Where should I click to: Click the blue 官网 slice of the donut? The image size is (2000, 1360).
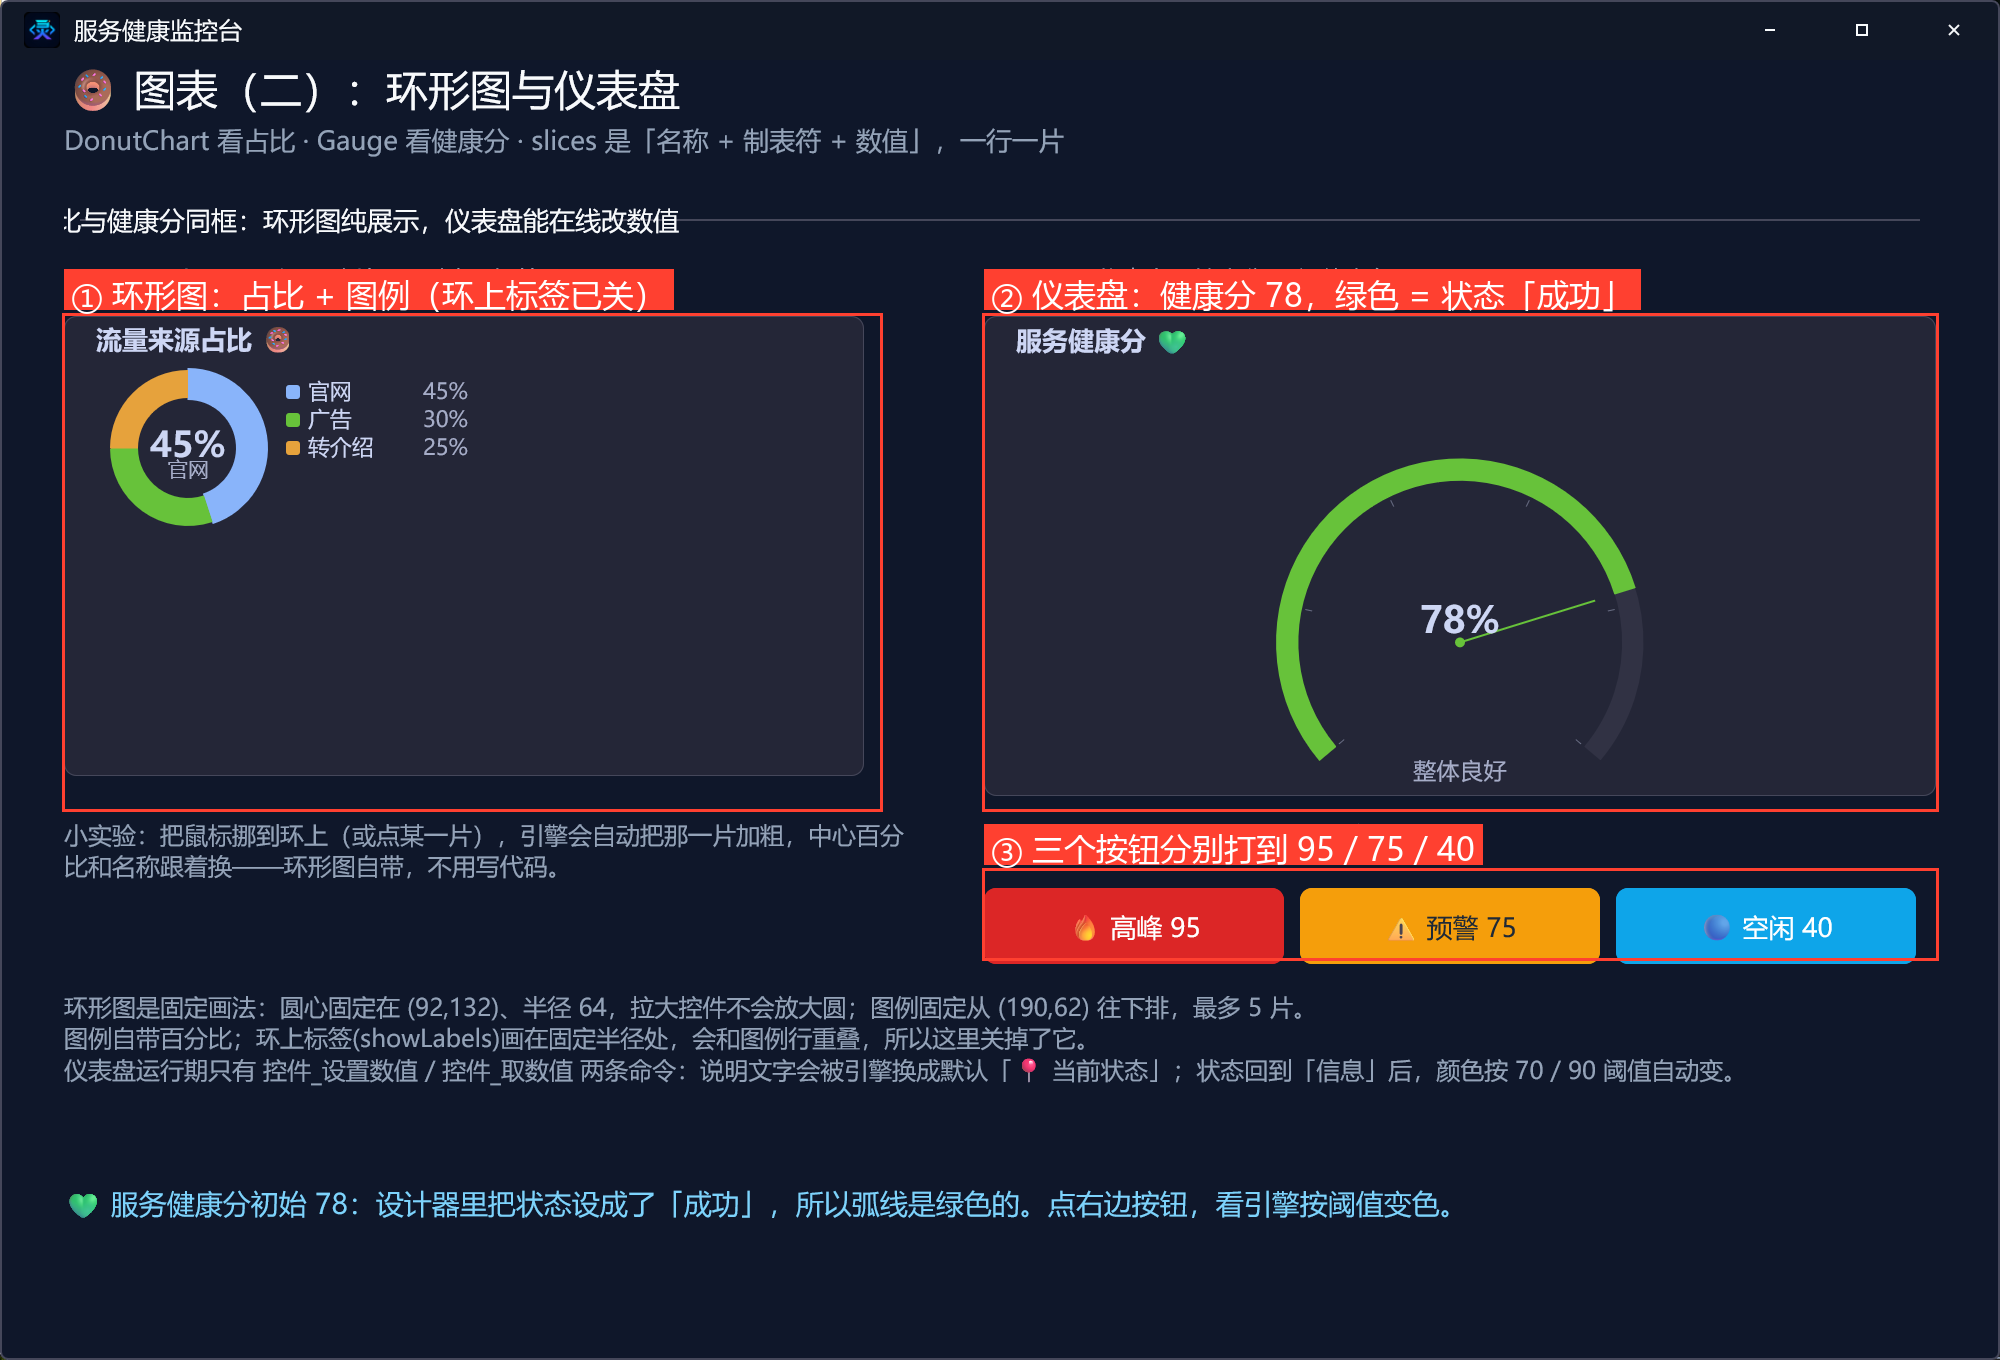(250, 440)
